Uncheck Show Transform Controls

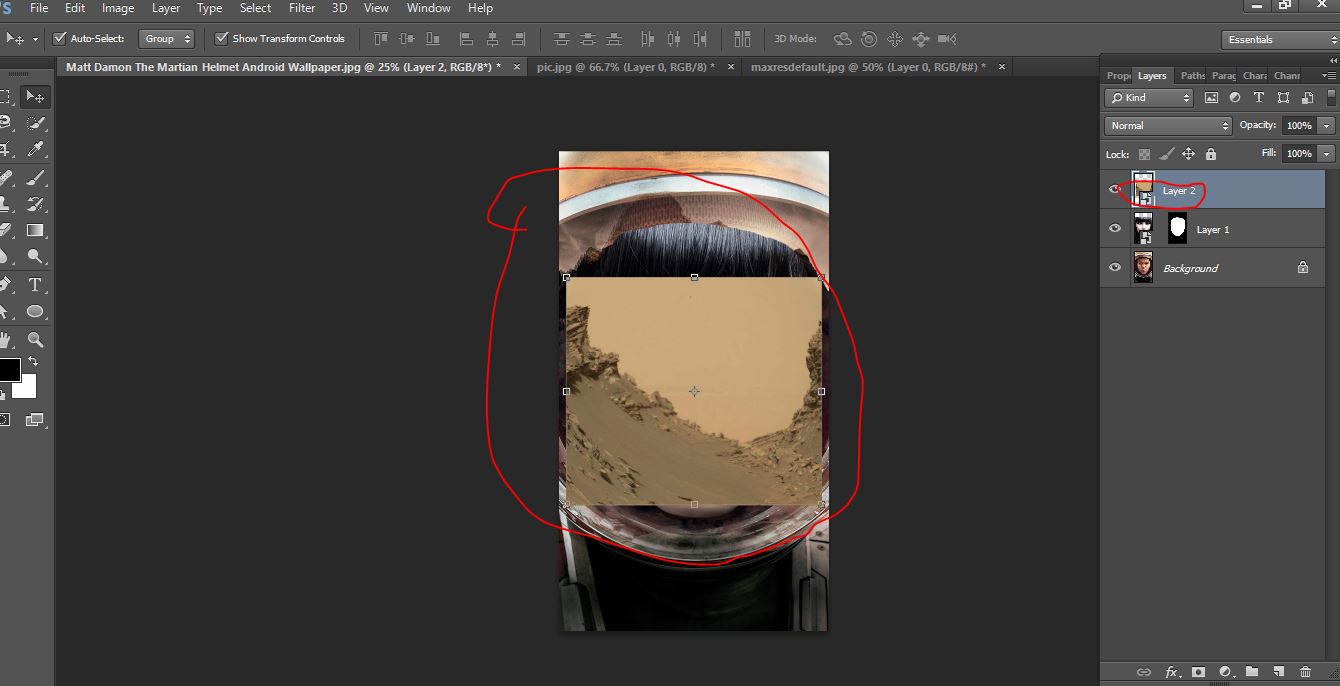222,39
